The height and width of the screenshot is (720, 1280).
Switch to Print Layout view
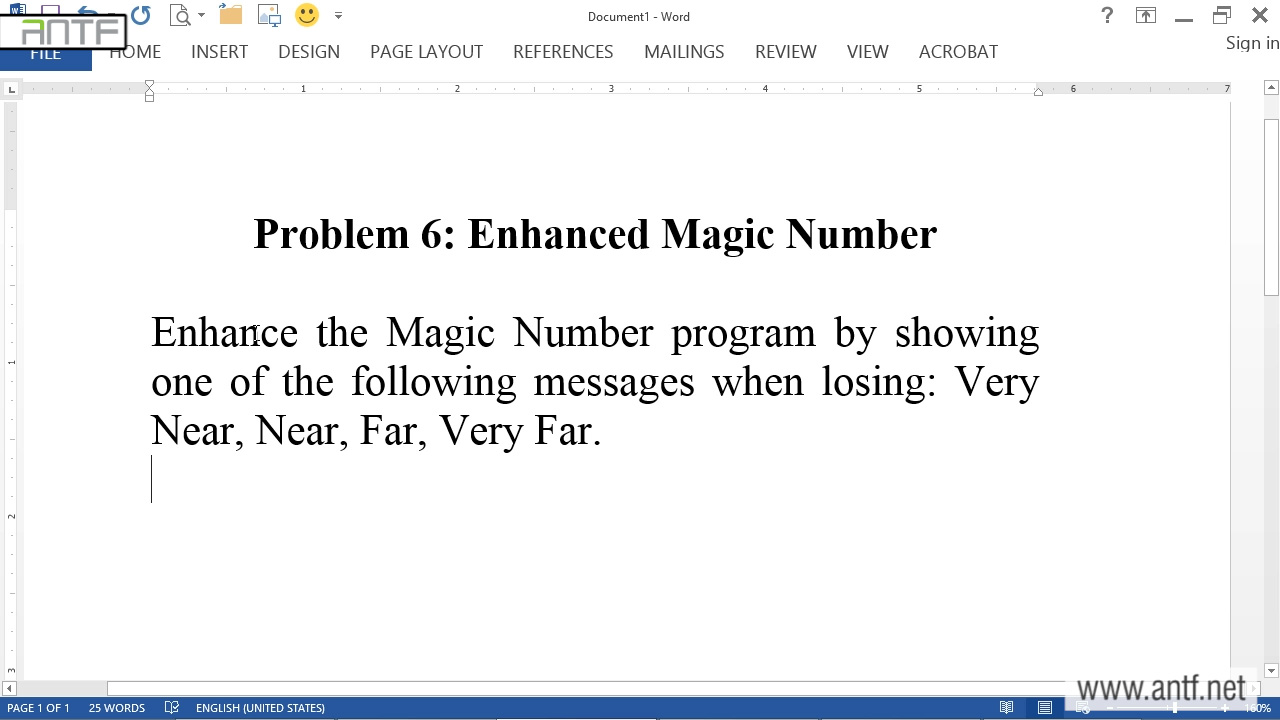point(1045,708)
